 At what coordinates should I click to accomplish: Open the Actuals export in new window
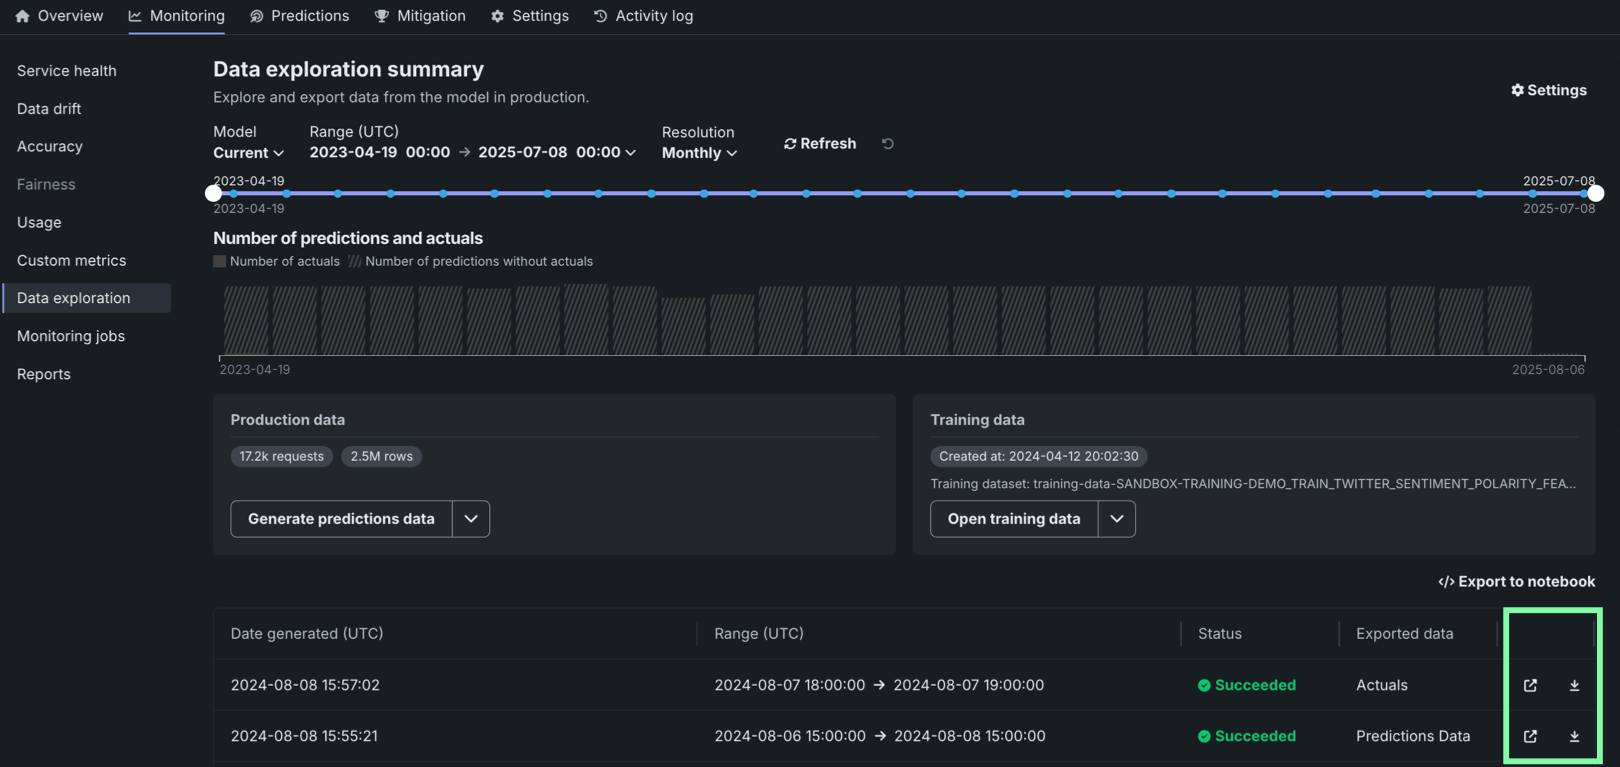(x=1530, y=685)
